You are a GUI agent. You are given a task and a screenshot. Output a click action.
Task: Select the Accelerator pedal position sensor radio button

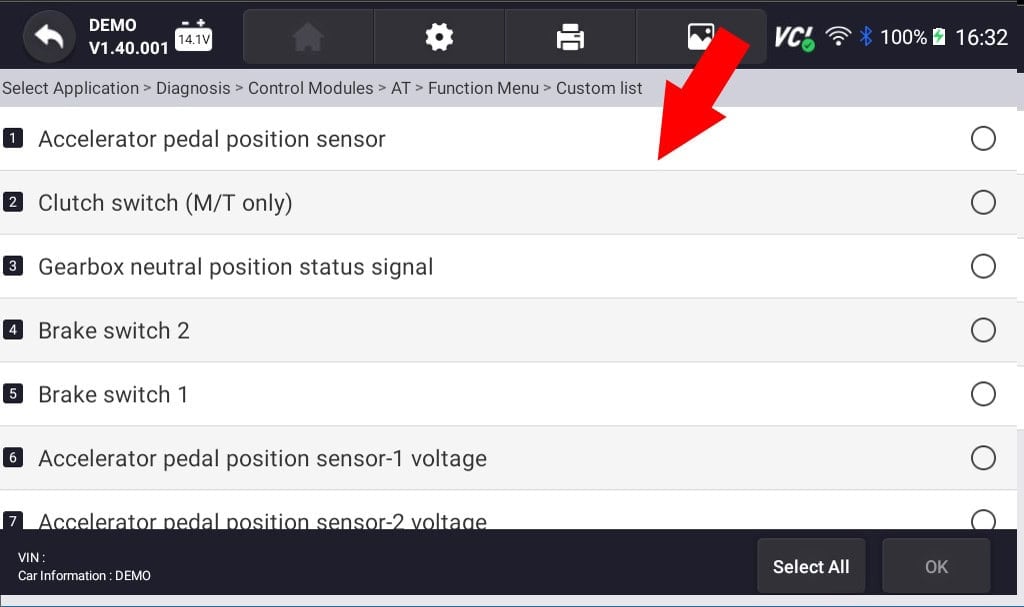(x=983, y=138)
